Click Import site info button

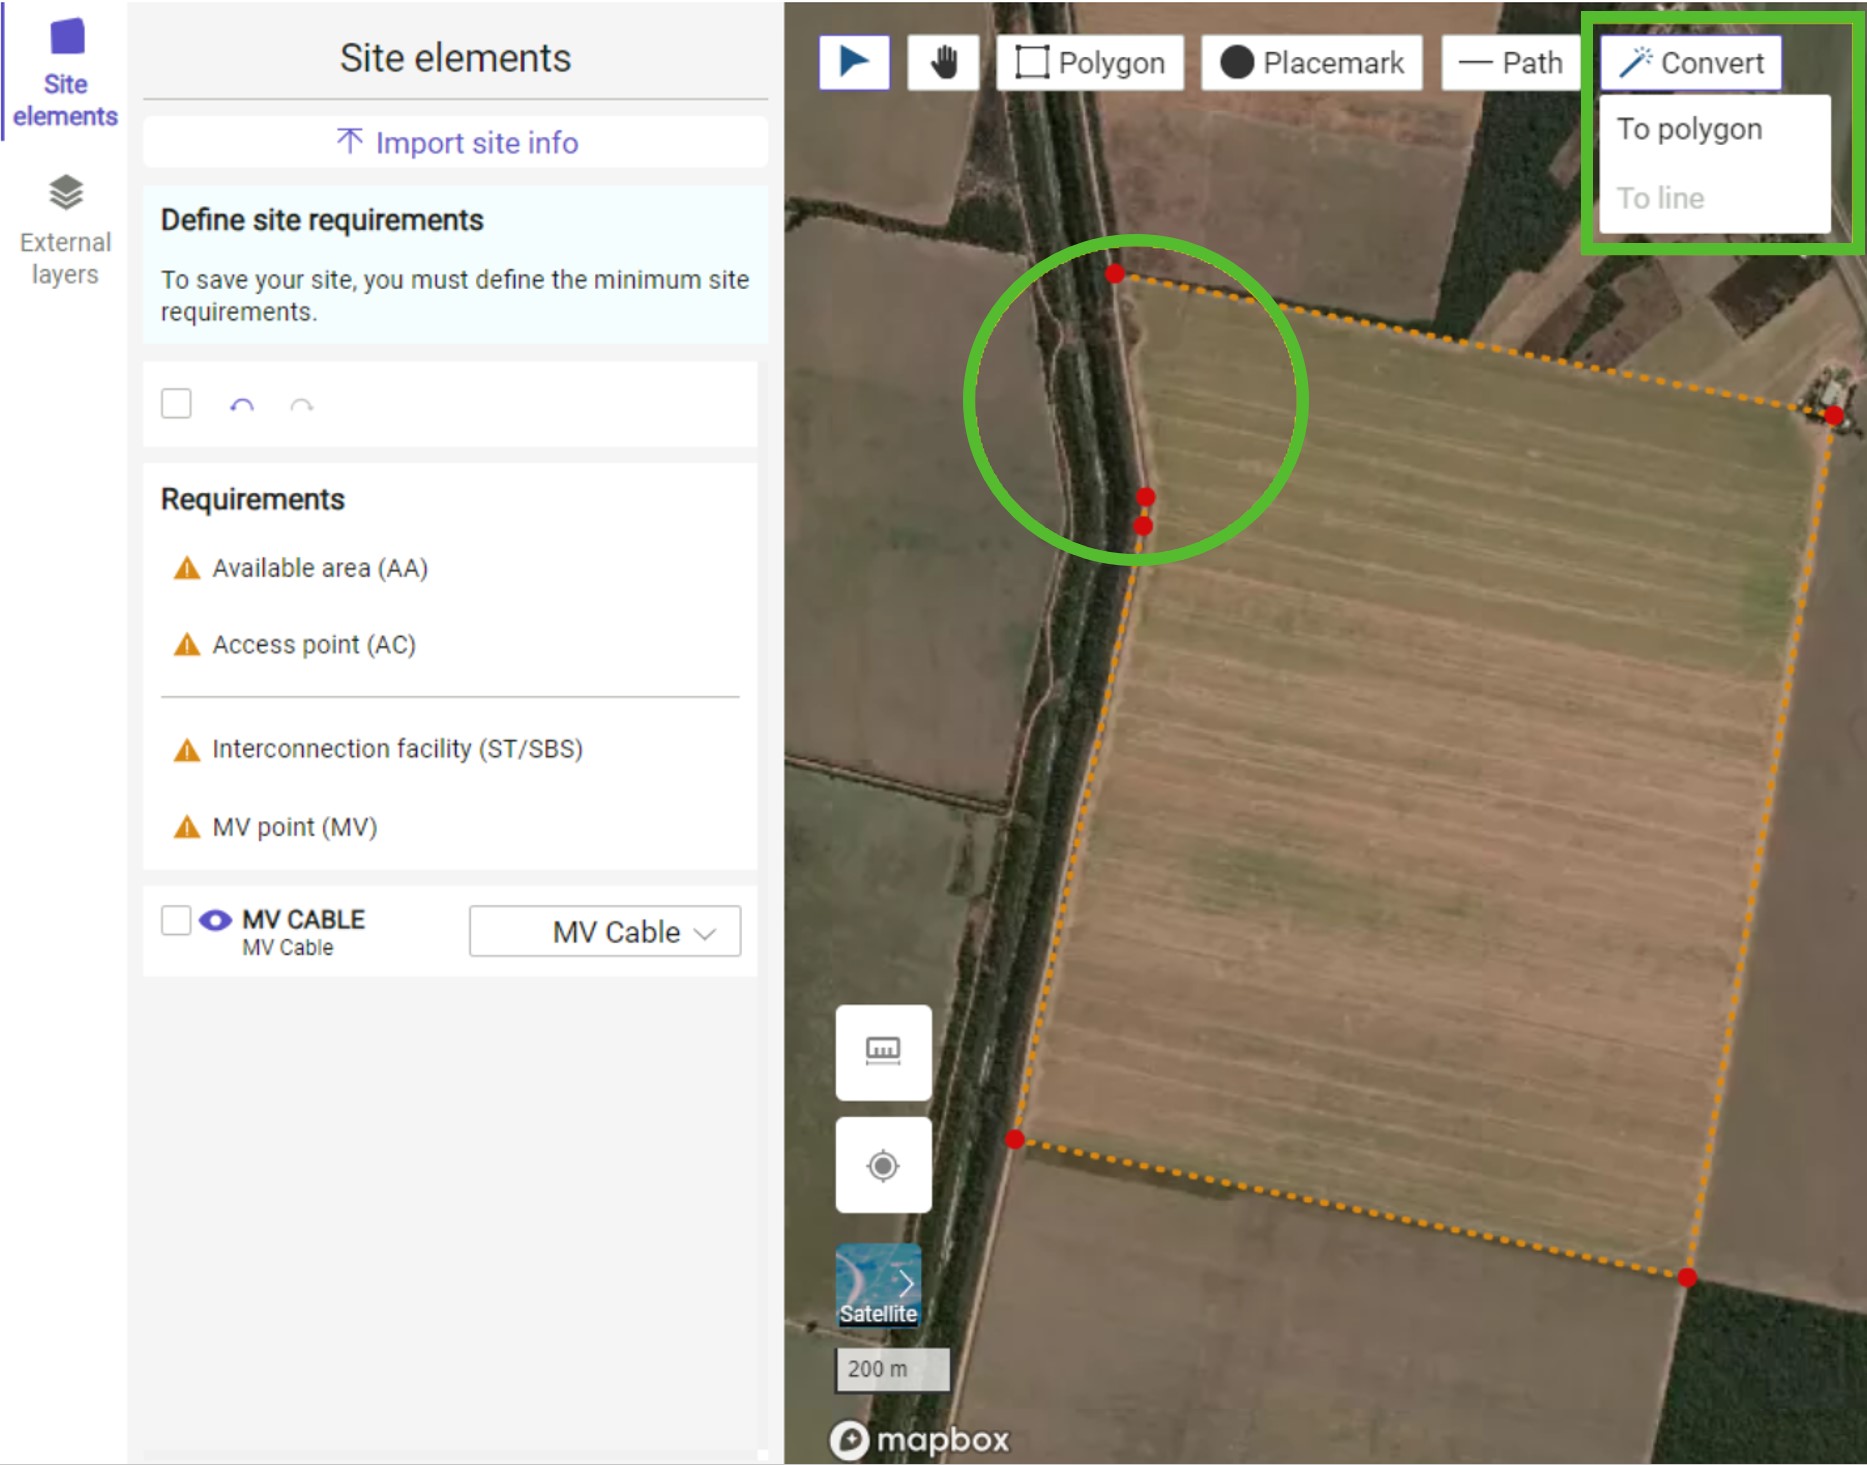pos(456,142)
